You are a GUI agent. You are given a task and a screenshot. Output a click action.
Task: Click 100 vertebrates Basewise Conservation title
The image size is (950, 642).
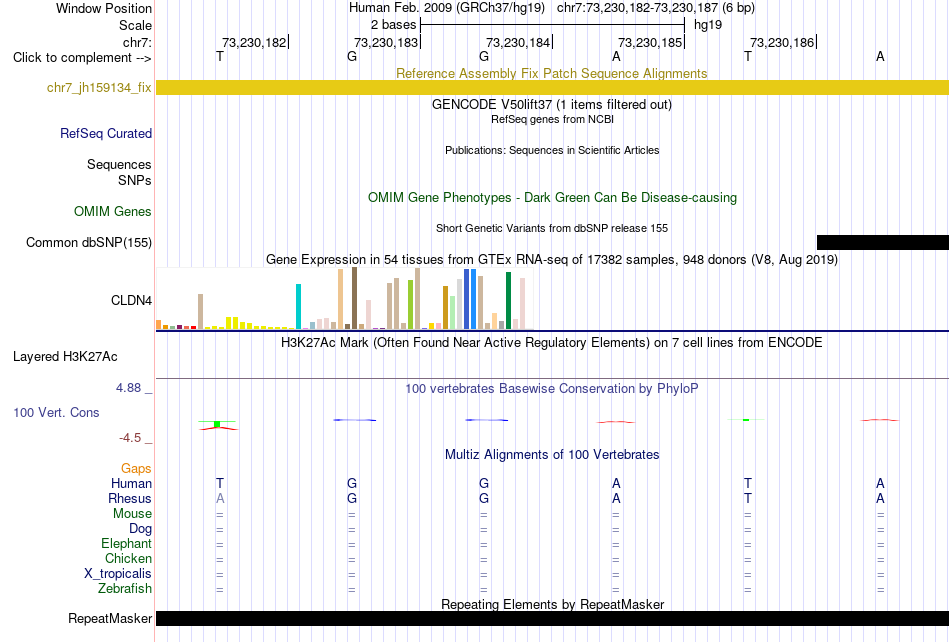tap(552, 389)
